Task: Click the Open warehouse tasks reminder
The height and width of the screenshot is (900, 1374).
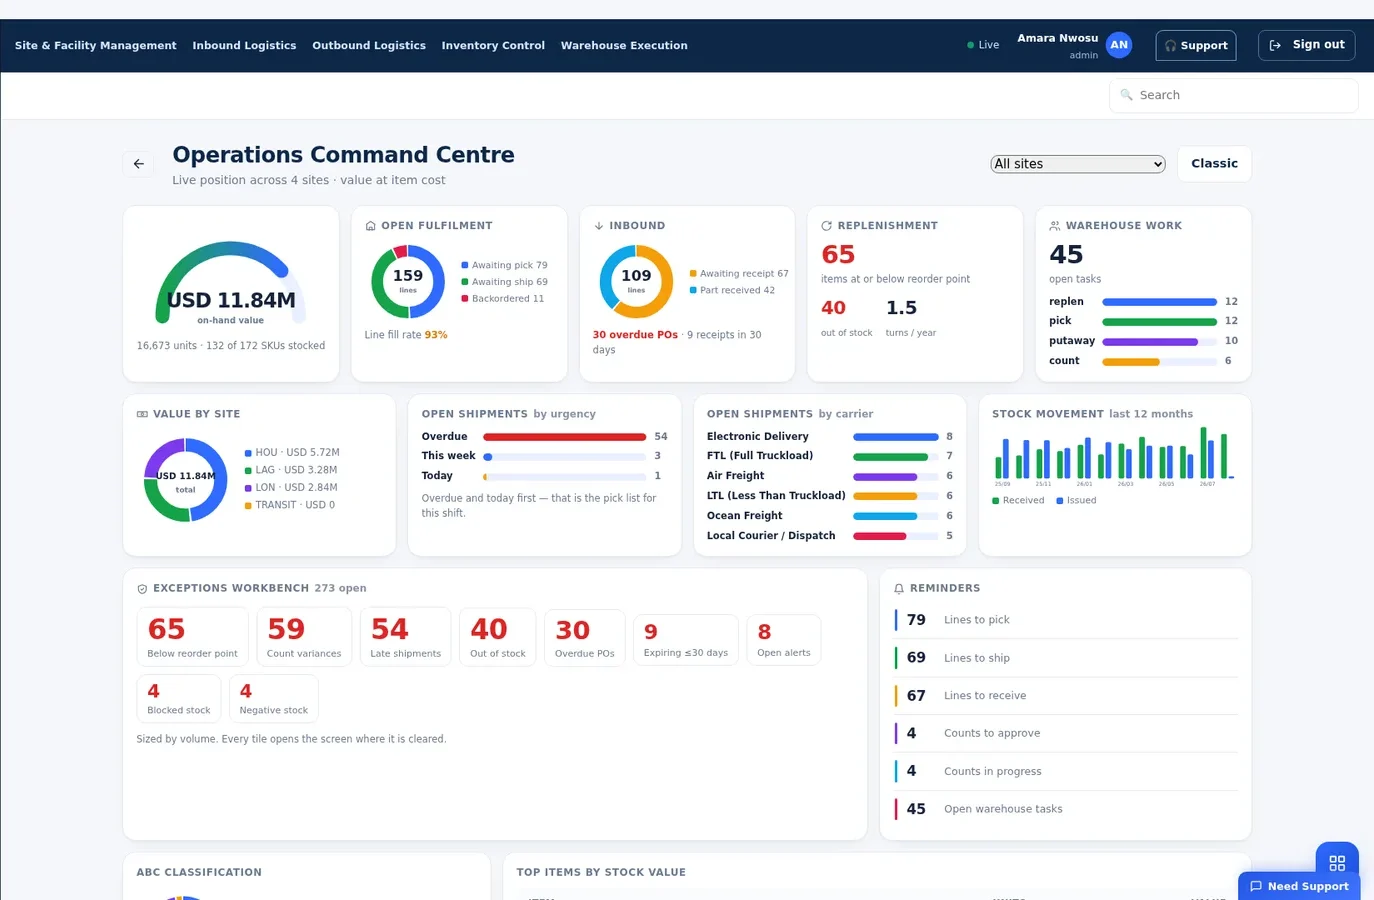Action: [1066, 809]
